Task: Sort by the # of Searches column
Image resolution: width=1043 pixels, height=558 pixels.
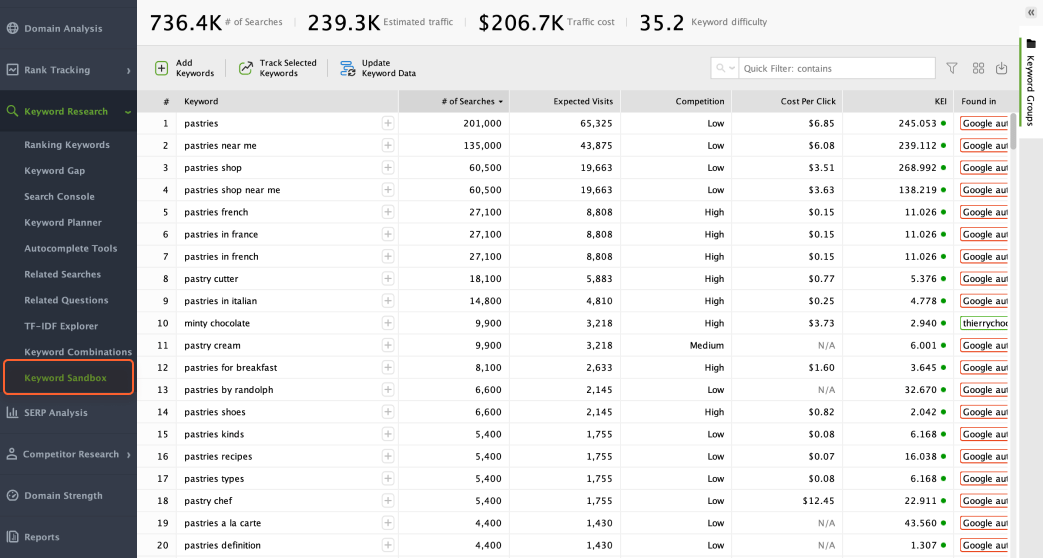Action: 453,101
